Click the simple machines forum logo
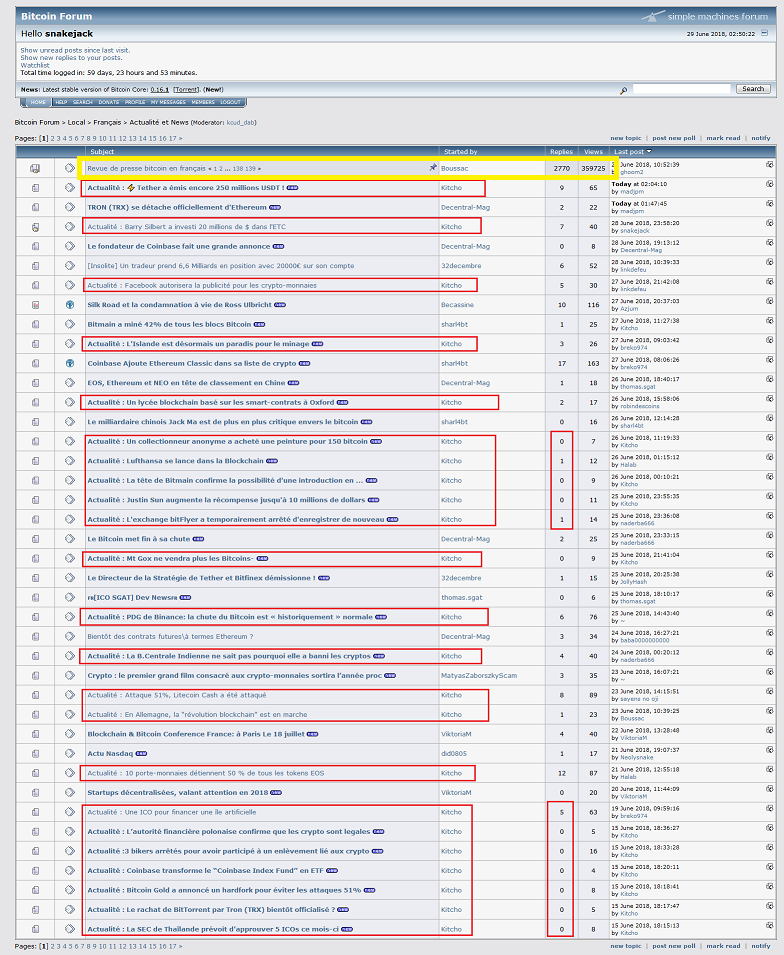784x955 pixels. [704, 16]
